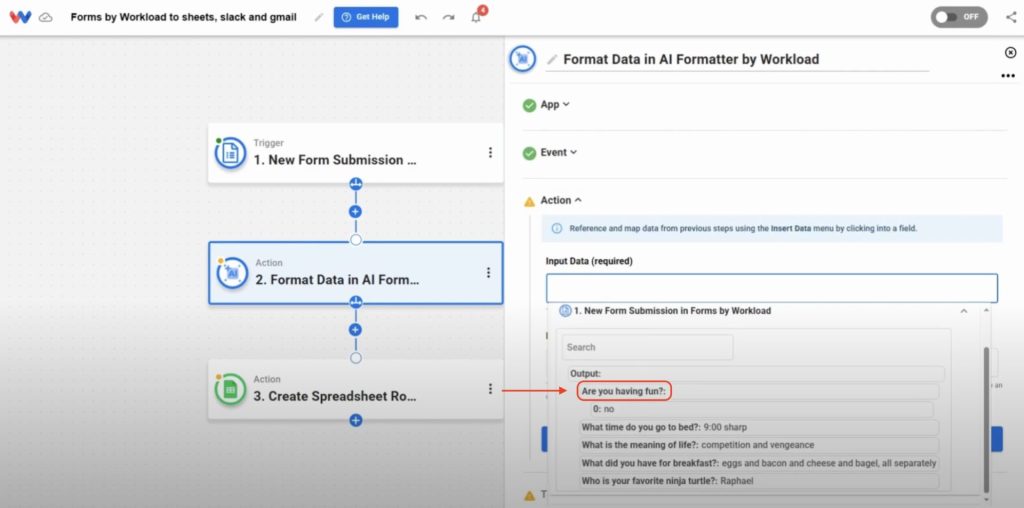The width and height of the screenshot is (1024, 508).
Task: Add a step after the trigger
Action: pos(355,212)
